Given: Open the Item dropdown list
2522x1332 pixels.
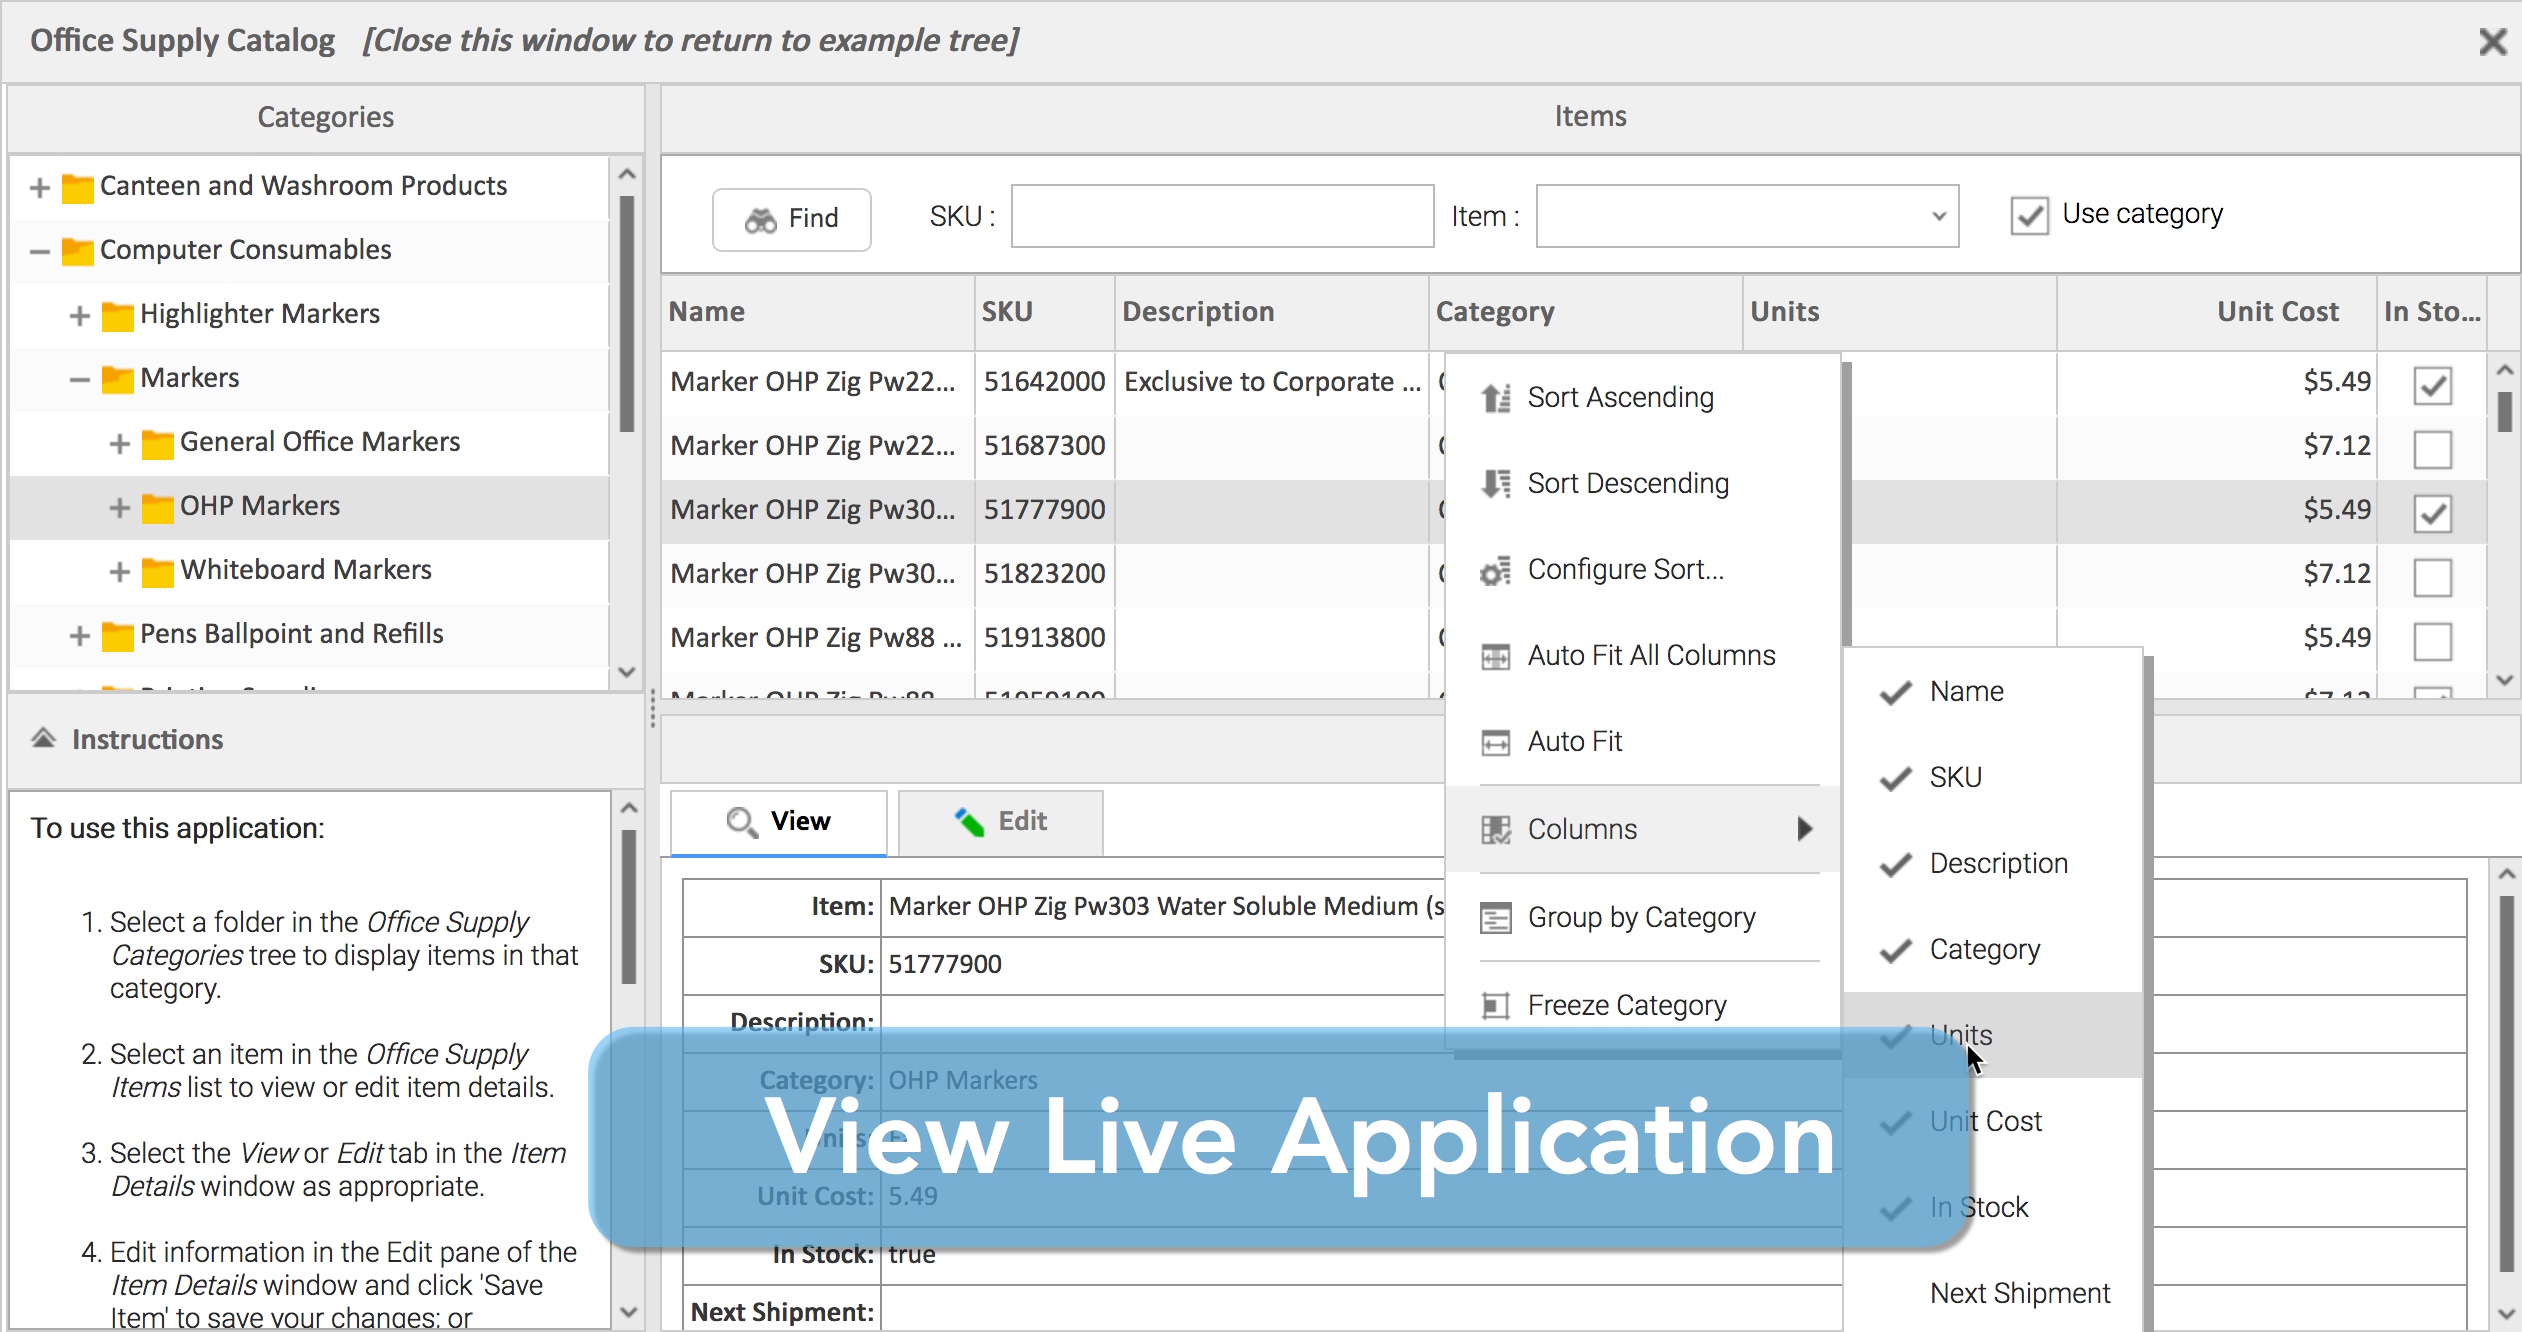Looking at the screenshot, I should pos(1938,216).
